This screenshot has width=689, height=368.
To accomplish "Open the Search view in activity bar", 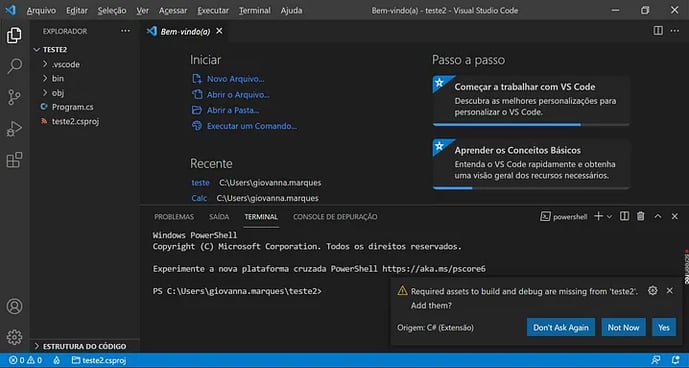I will tap(15, 66).
